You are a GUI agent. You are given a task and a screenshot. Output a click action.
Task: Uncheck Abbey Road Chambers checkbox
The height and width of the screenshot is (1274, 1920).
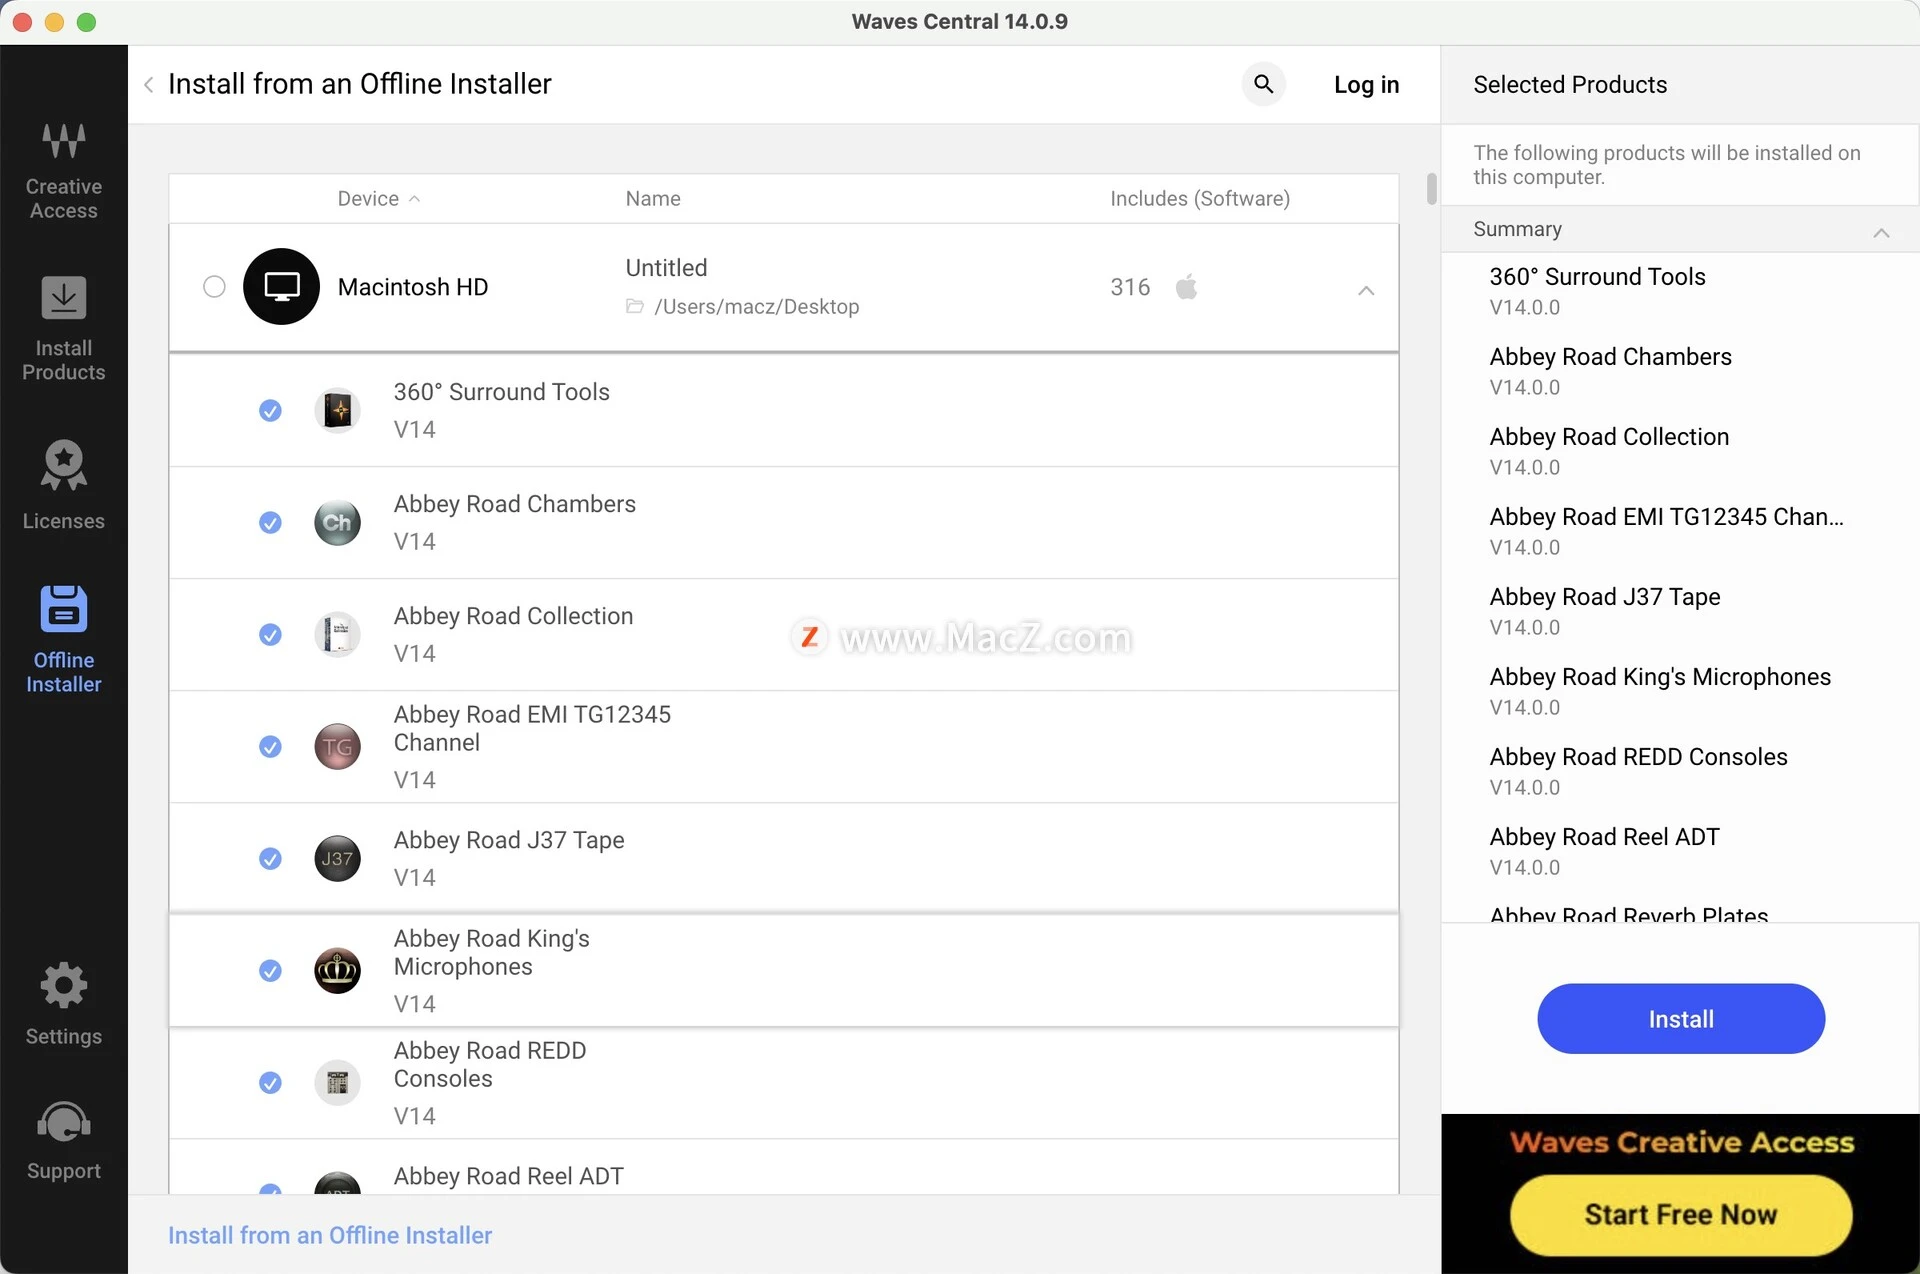pos(270,522)
